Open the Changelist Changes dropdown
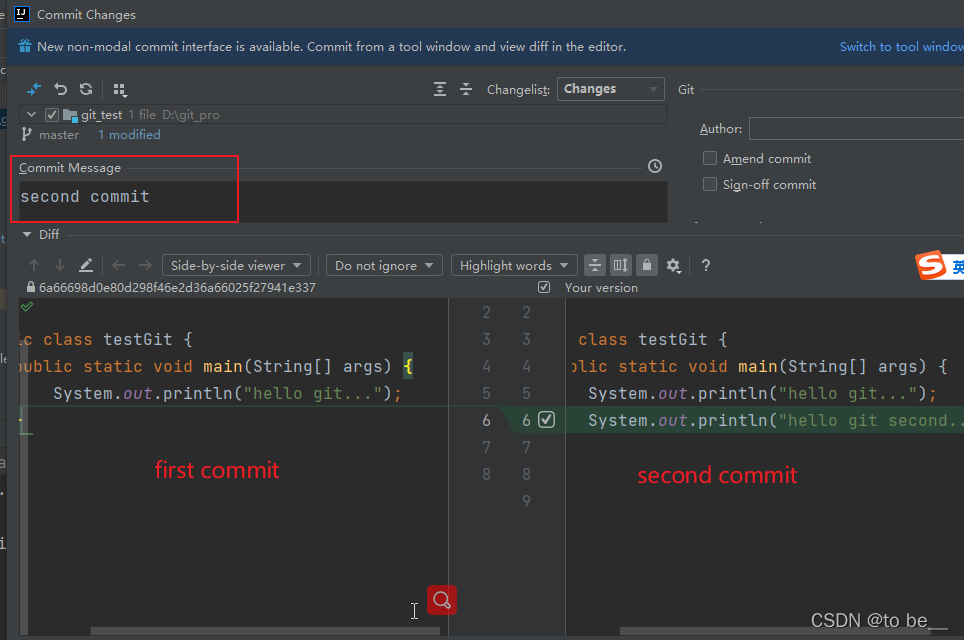 tap(610, 89)
